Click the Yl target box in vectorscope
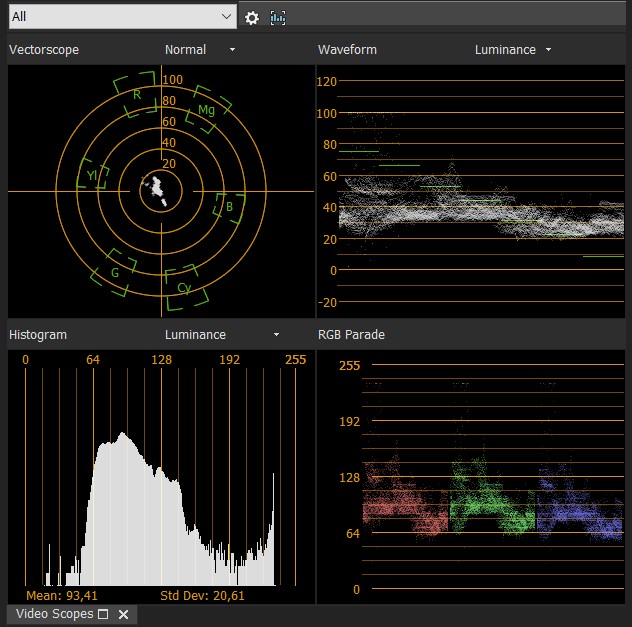The image size is (632, 627). click(x=92, y=178)
